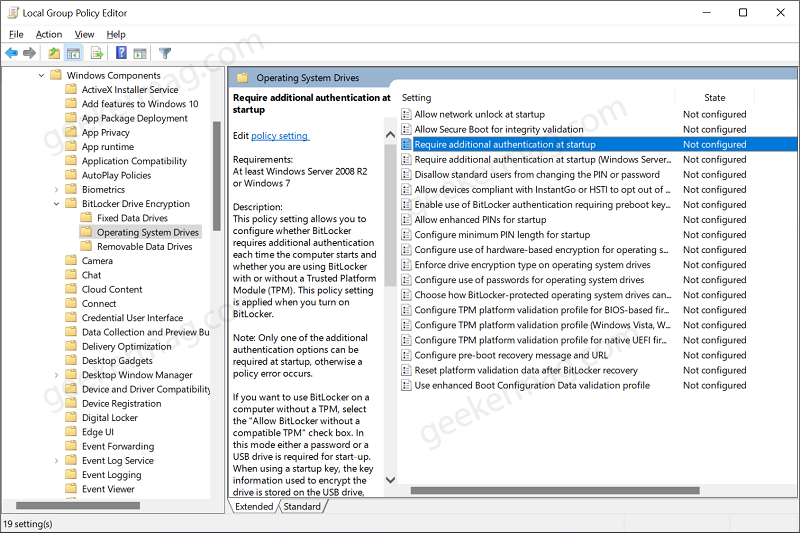Viewport: 800px width, 533px height.
Task: Click folder icon beside Digital Locker
Action: 71,418
